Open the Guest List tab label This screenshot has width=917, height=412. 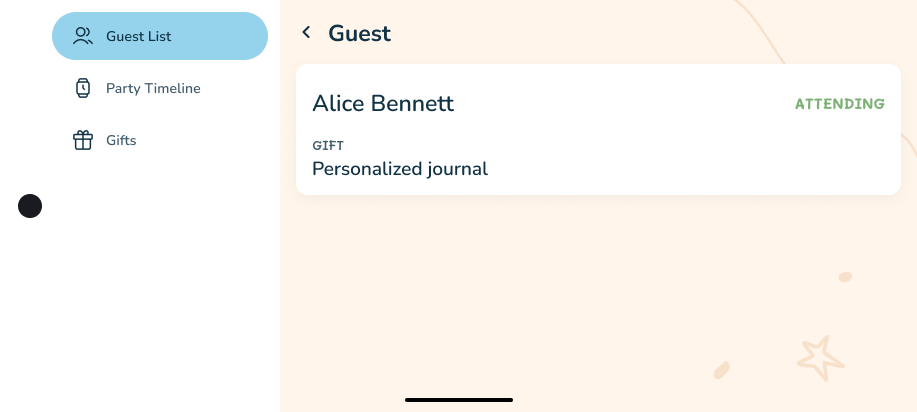[x=139, y=36]
